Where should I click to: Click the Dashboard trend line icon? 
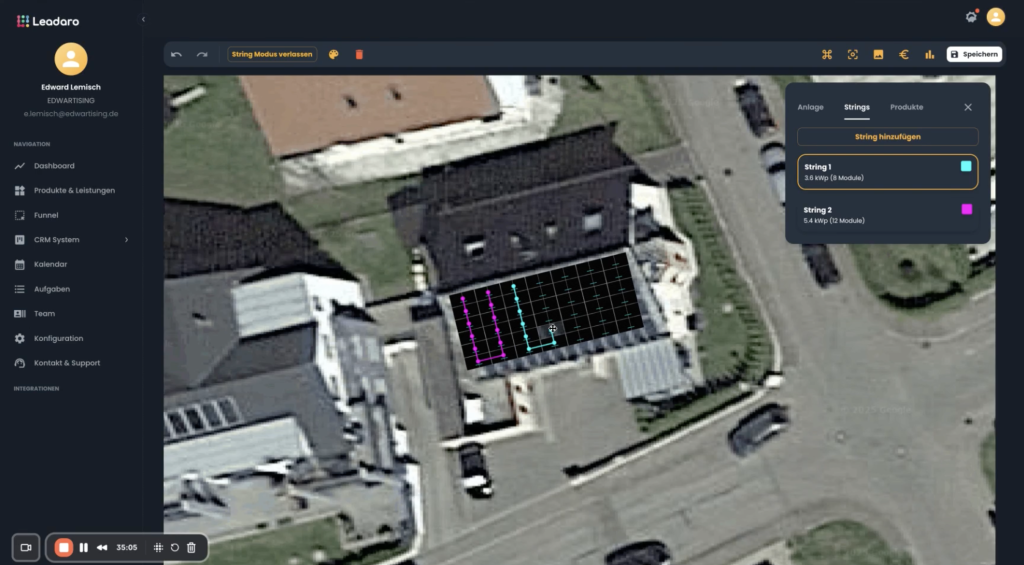(x=20, y=166)
